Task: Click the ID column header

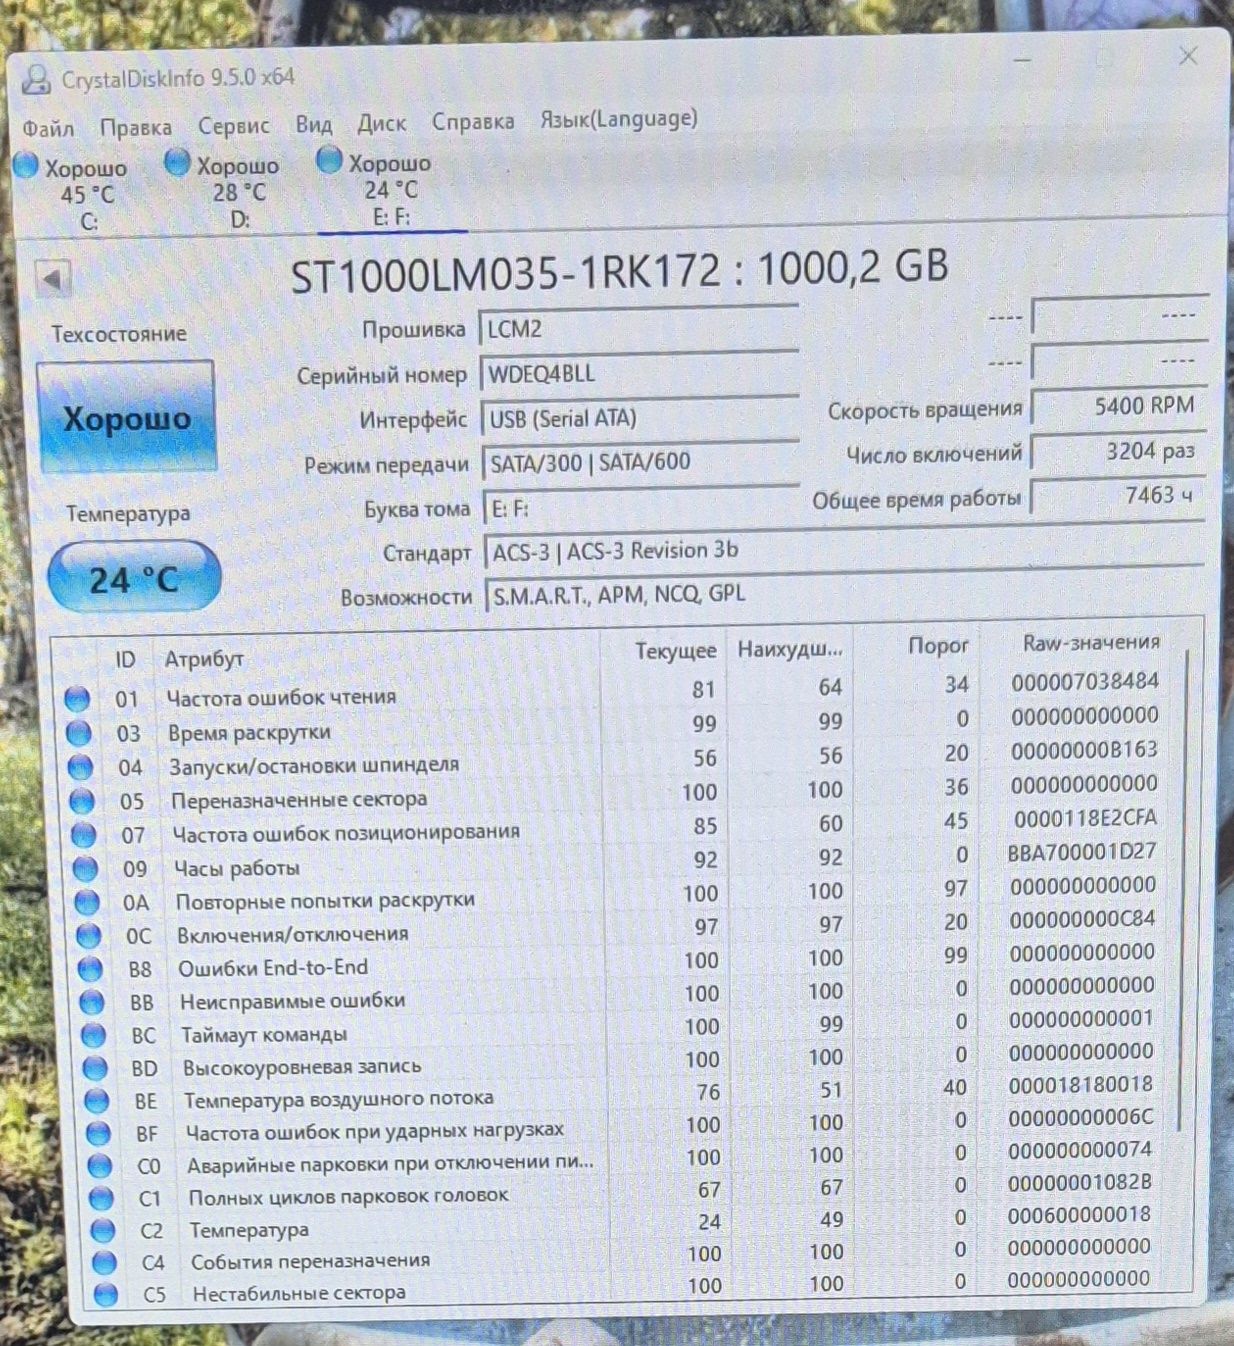Action: coord(125,659)
